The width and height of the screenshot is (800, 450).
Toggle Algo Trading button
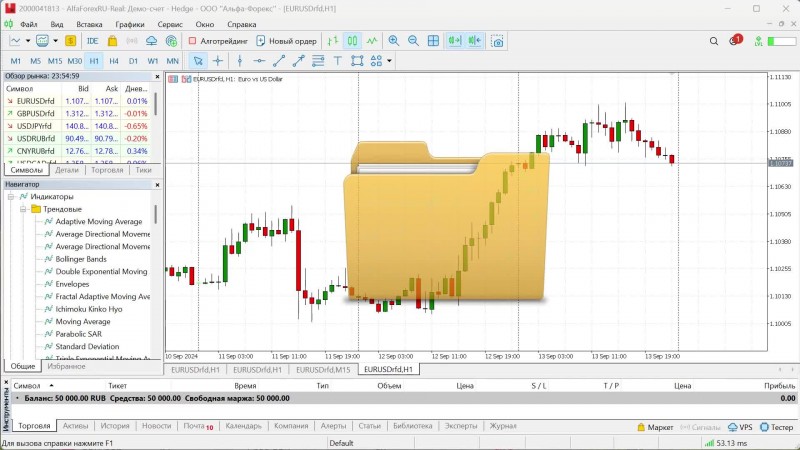(x=217, y=41)
